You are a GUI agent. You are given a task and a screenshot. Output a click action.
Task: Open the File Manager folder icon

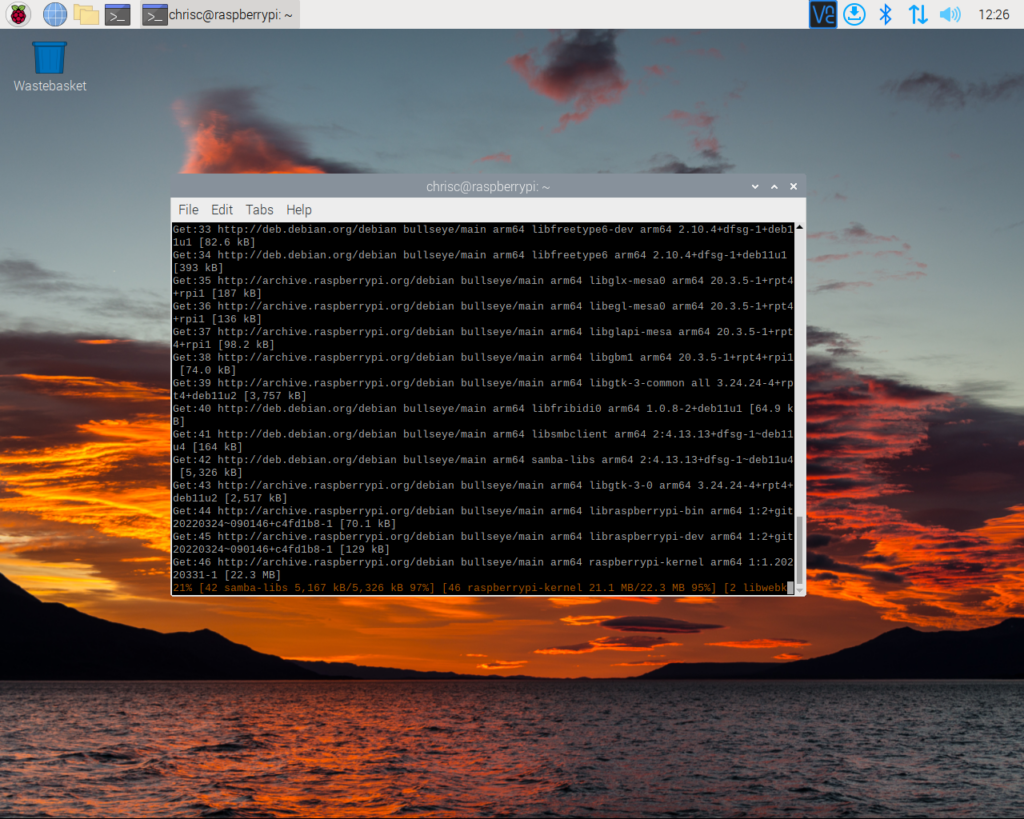click(86, 14)
